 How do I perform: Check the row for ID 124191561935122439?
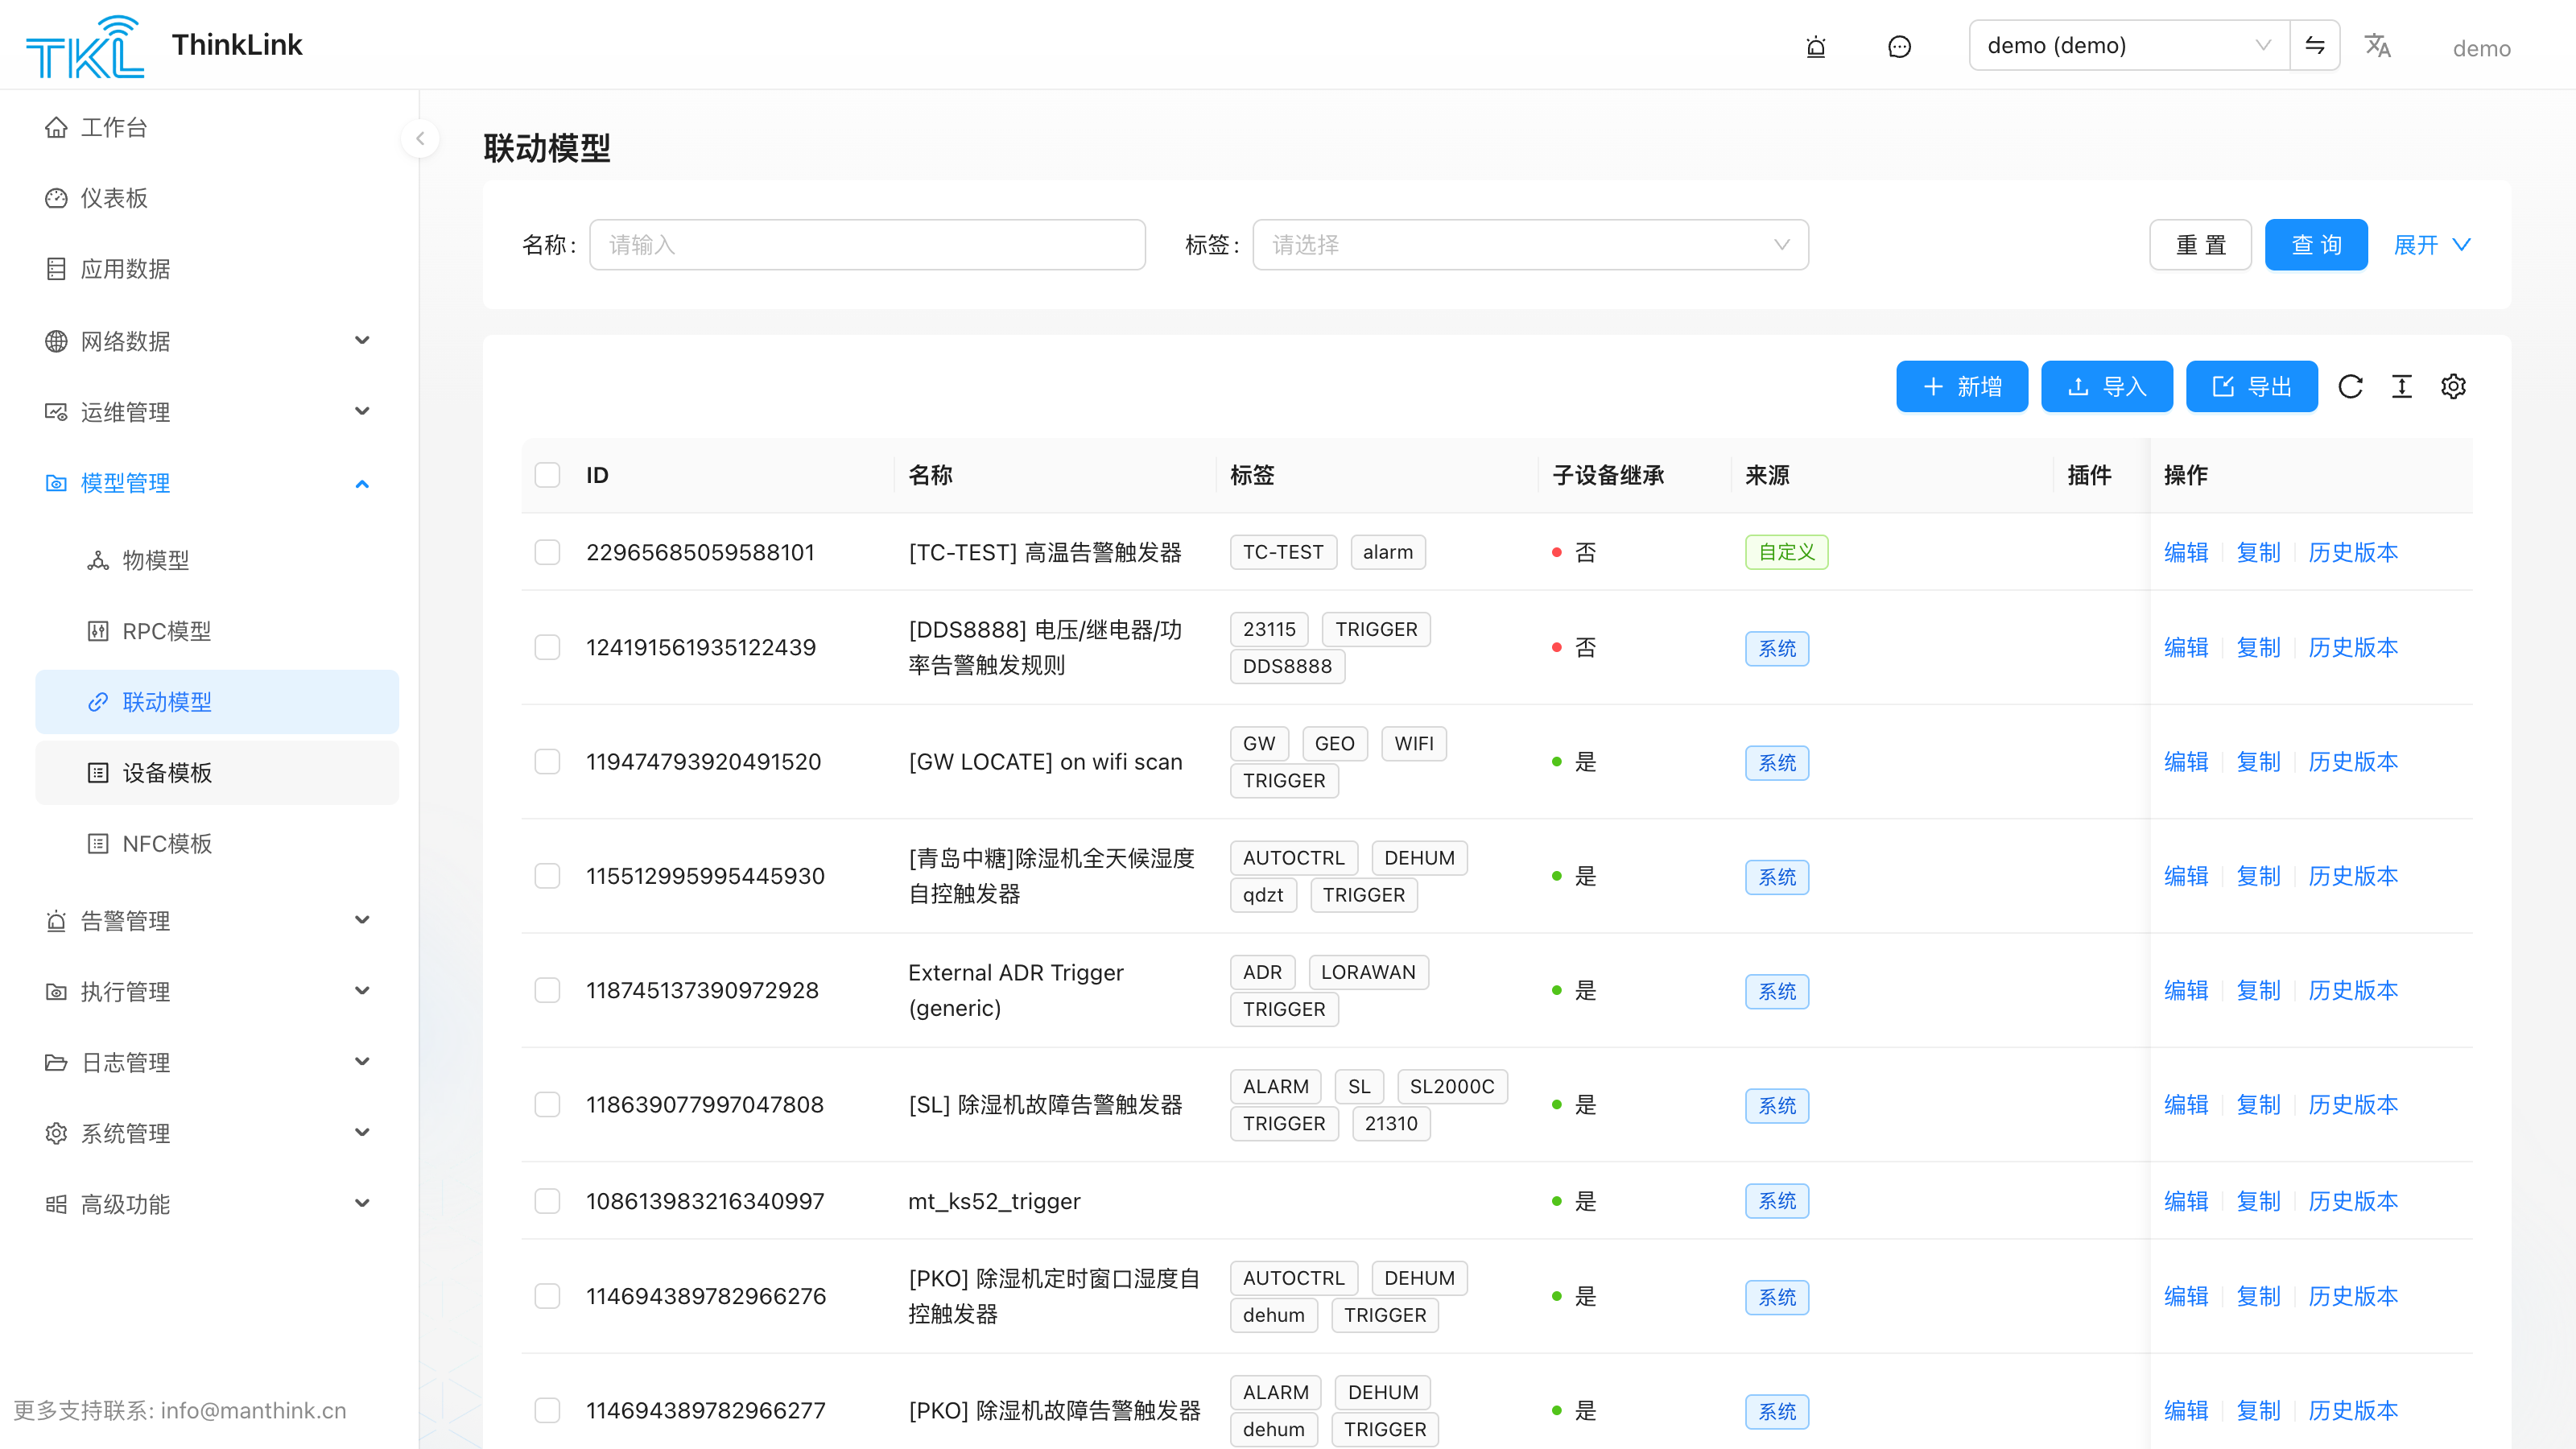point(547,647)
